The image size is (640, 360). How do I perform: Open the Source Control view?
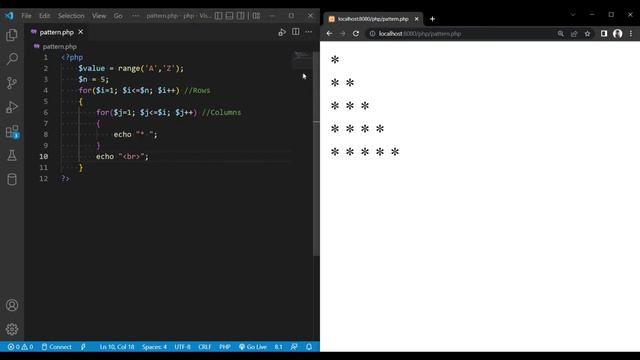[x=12, y=83]
